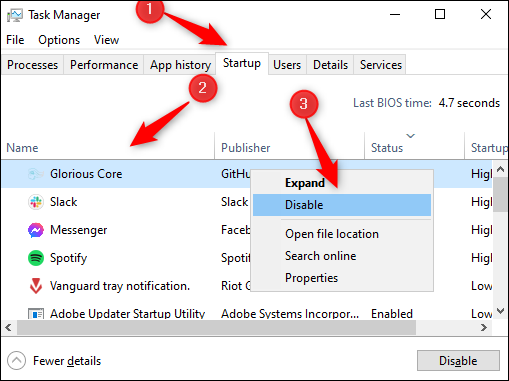509x381 pixels.
Task: Choose Disable in the context menu
Action: point(342,205)
